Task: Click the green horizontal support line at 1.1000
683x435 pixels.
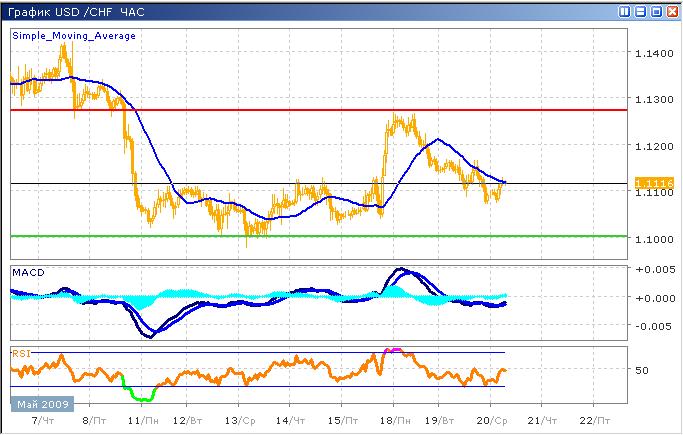Action: (319, 236)
